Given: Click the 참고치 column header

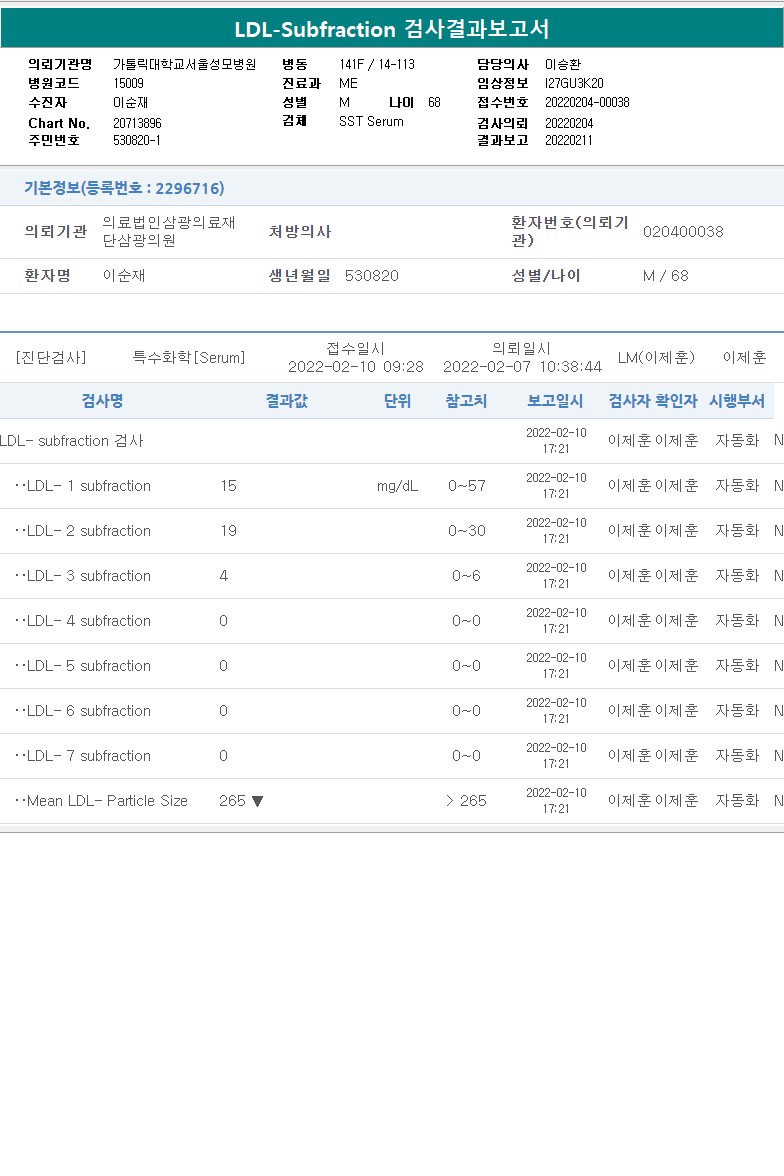Looking at the screenshot, I should (x=466, y=400).
